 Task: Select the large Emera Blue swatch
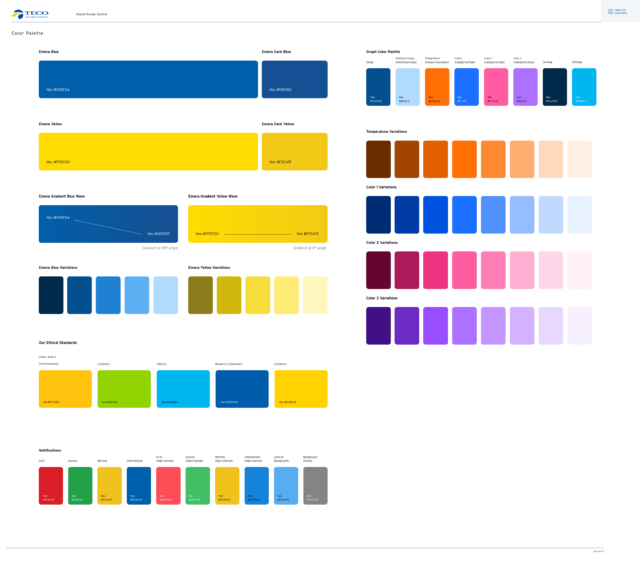tap(148, 79)
